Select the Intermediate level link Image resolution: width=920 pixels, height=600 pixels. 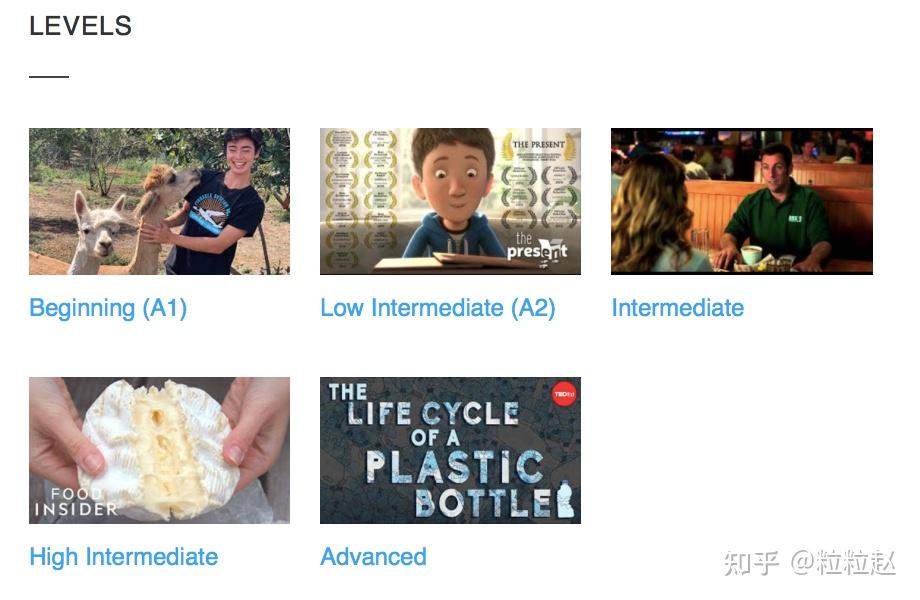coord(678,308)
